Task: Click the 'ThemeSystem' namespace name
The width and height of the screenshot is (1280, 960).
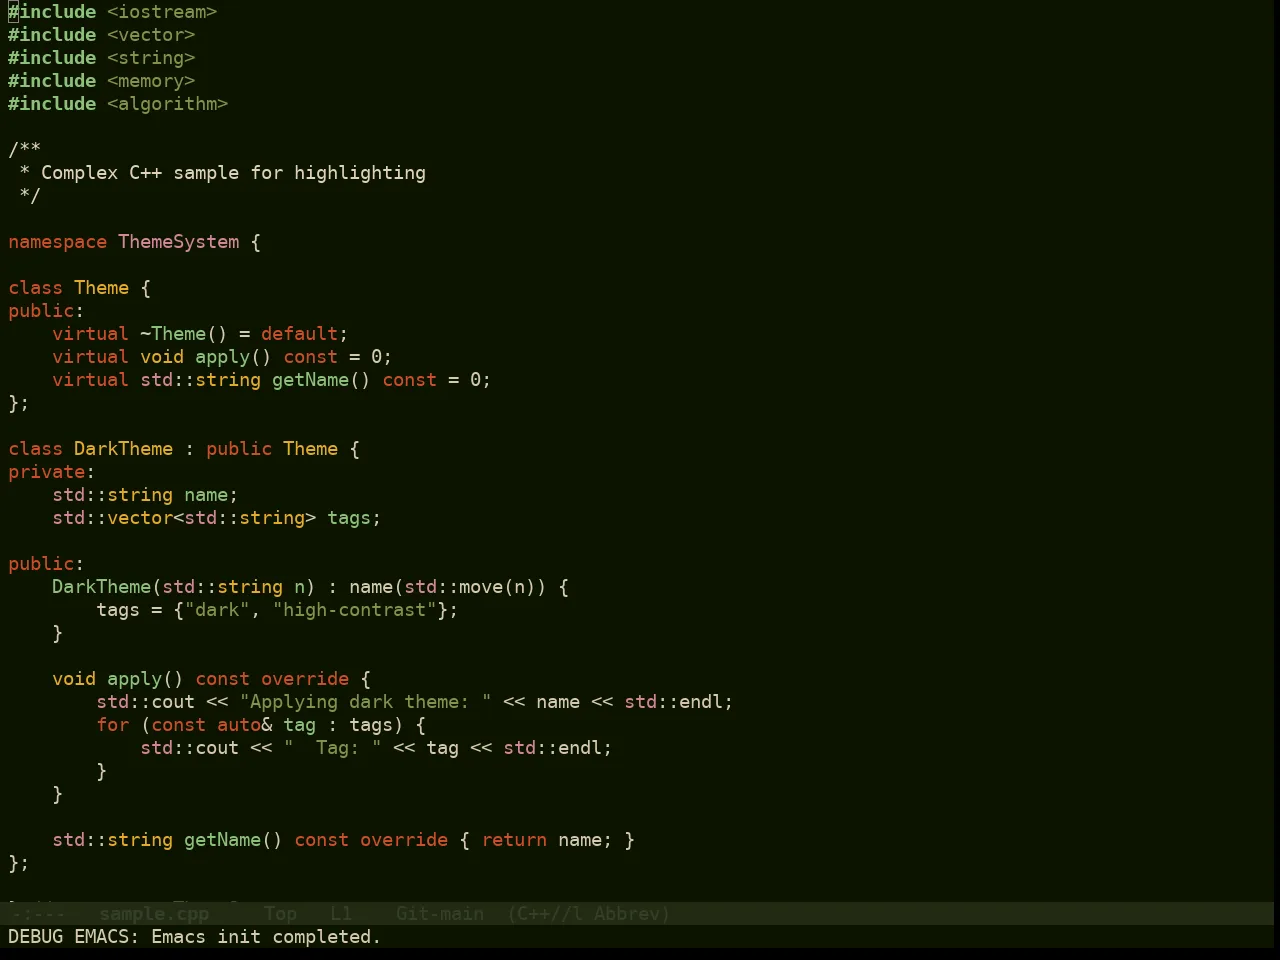Action: (x=179, y=242)
